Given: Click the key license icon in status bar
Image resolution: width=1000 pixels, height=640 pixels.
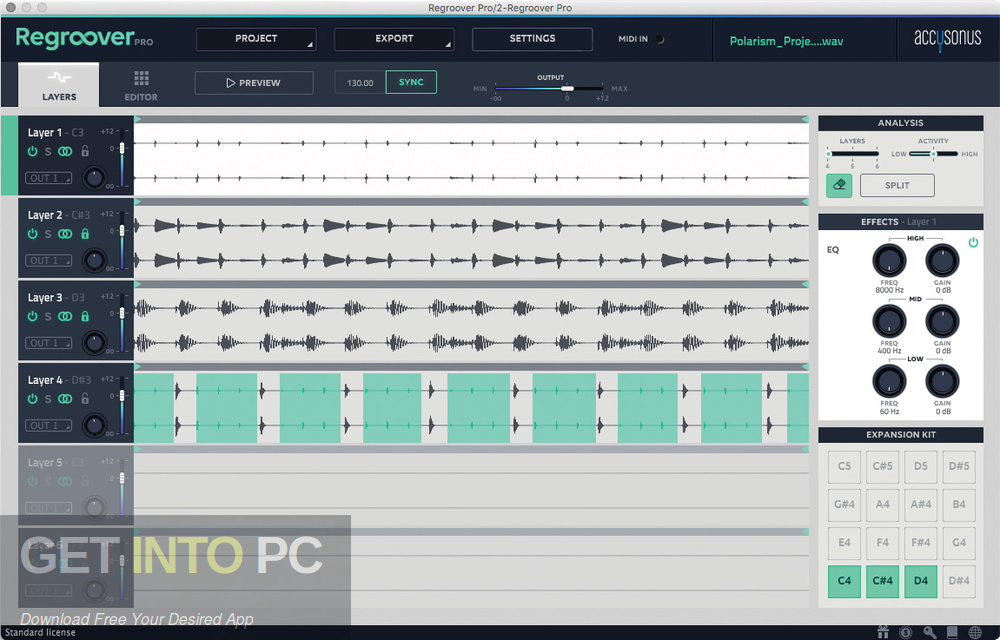Looking at the screenshot, I should 929,632.
